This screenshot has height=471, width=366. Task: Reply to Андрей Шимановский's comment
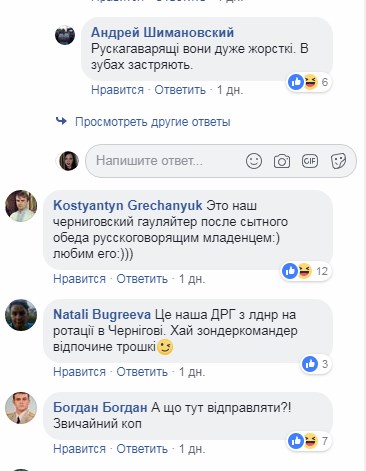tap(180, 90)
